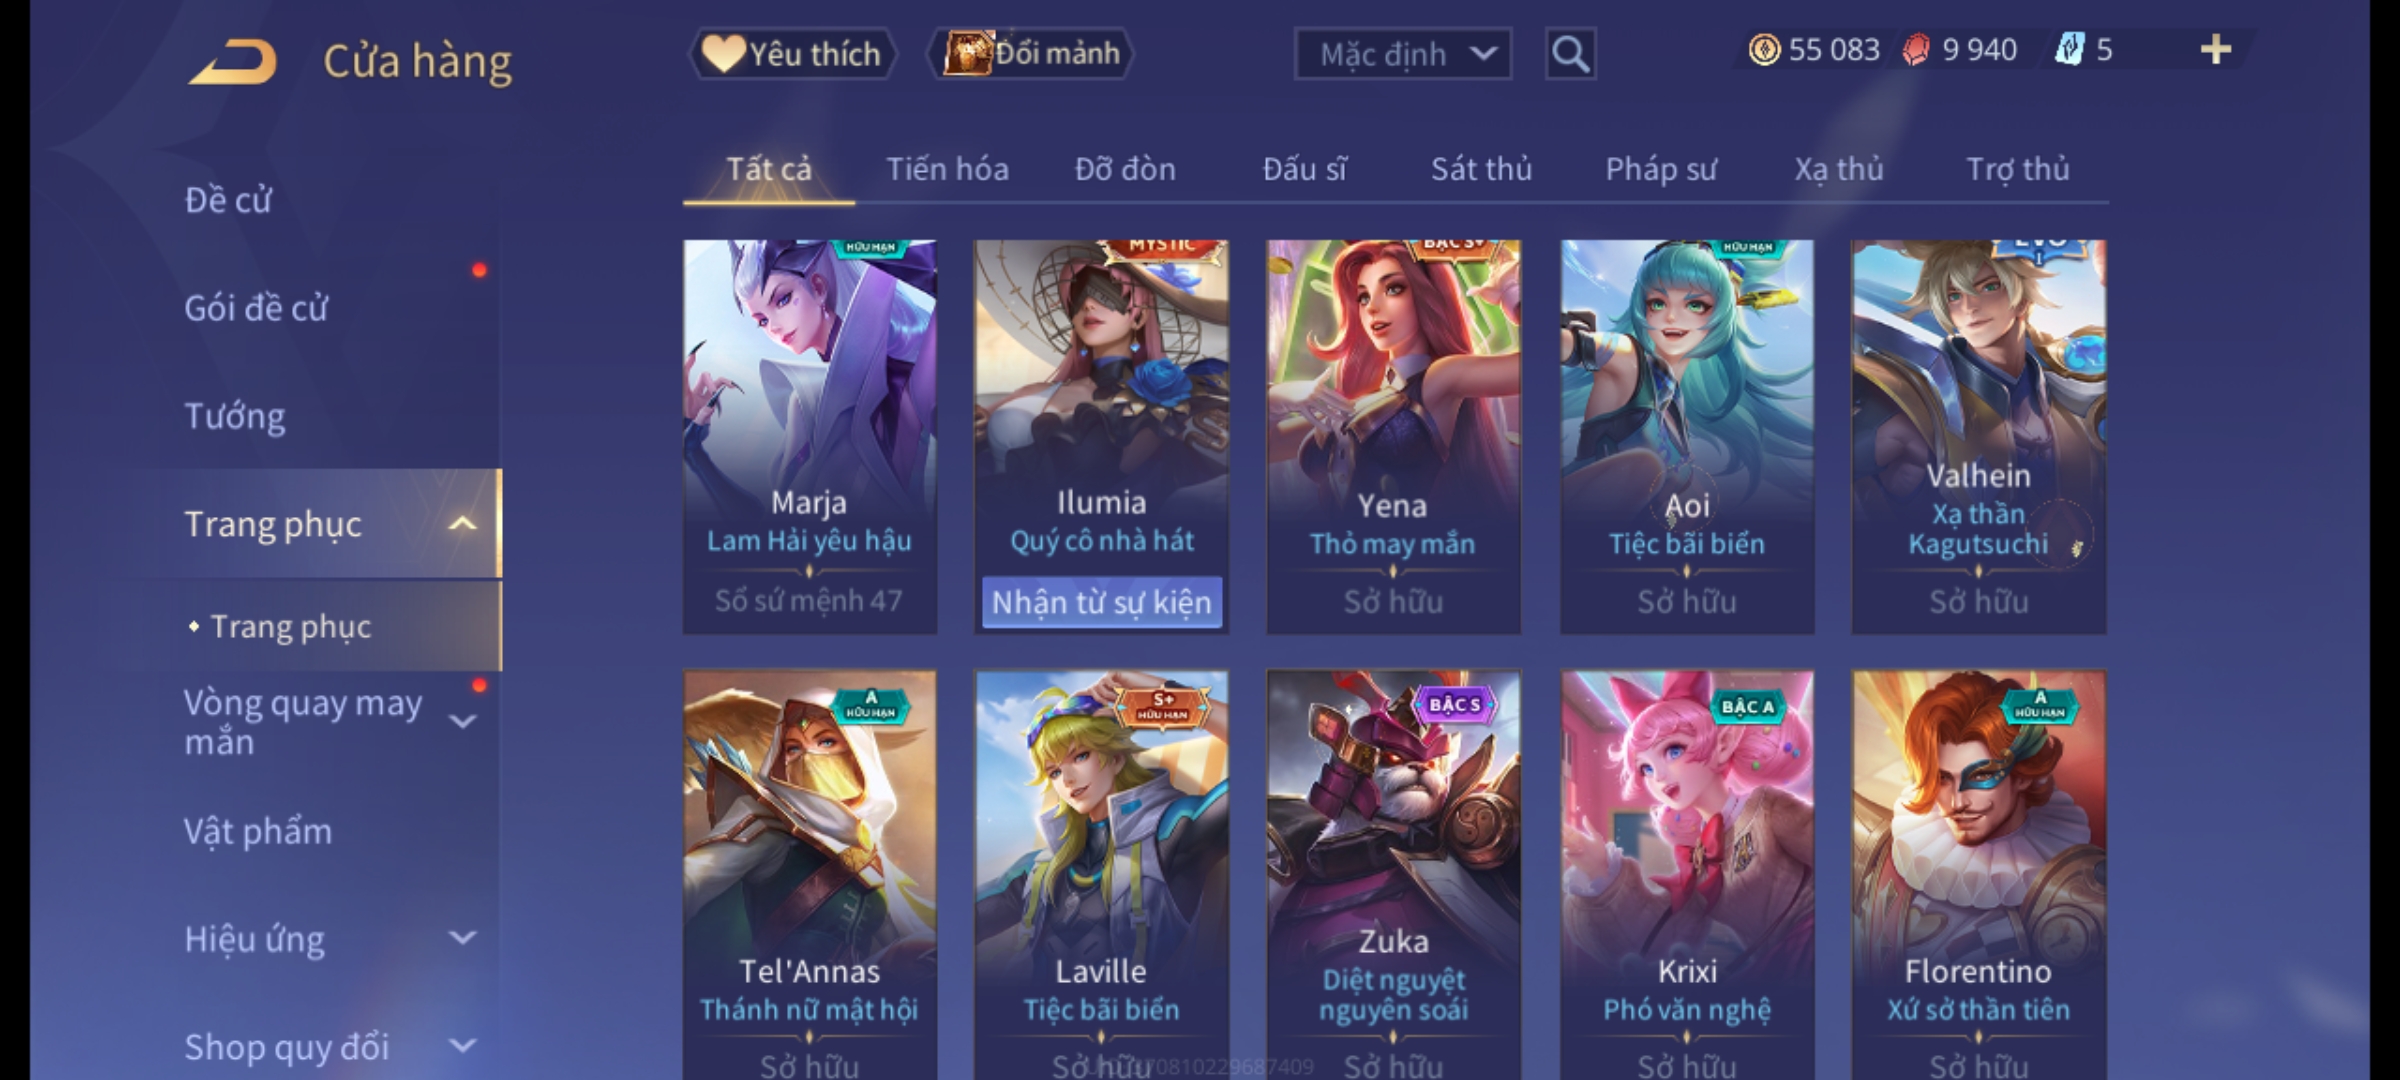This screenshot has height=1080, width=2400.
Task: Tap the gold coin icon showing 55 083
Action: coord(1765,50)
